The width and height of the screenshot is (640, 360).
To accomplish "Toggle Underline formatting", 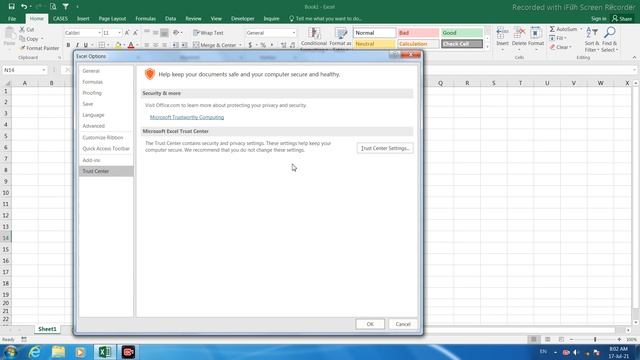I will pyautogui.click(x=86, y=45).
